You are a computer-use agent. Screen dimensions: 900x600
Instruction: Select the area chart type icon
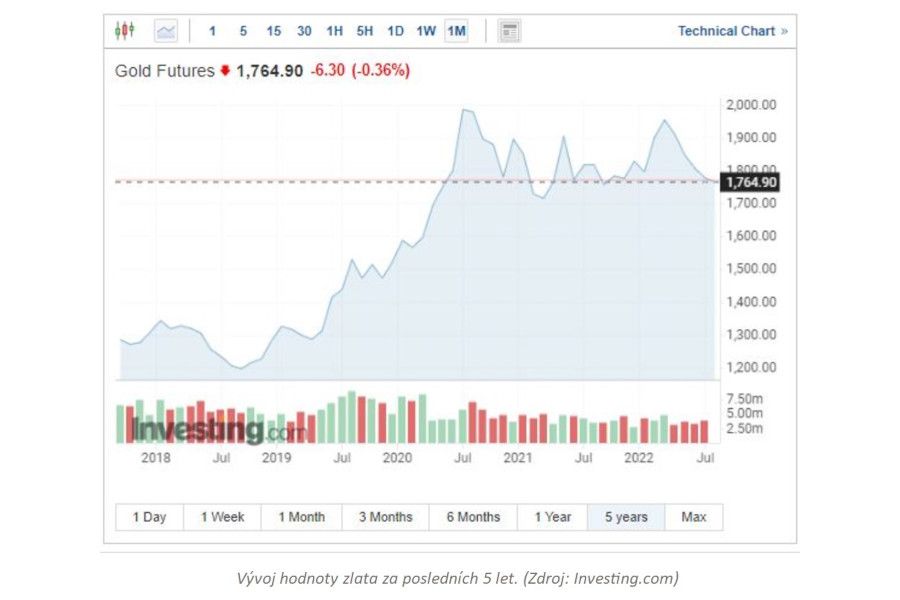click(x=165, y=31)
